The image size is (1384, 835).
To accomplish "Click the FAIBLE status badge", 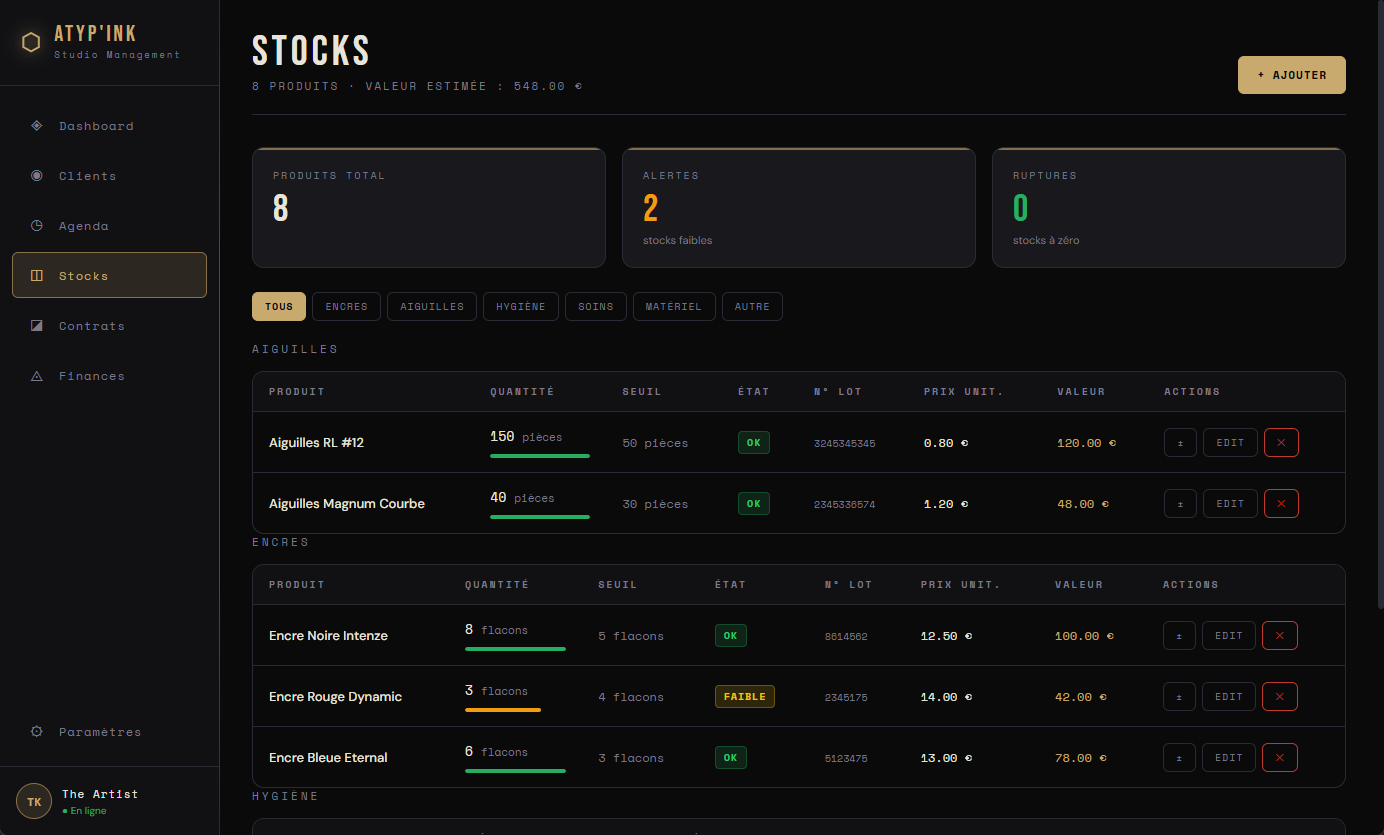I will (745, 696).
